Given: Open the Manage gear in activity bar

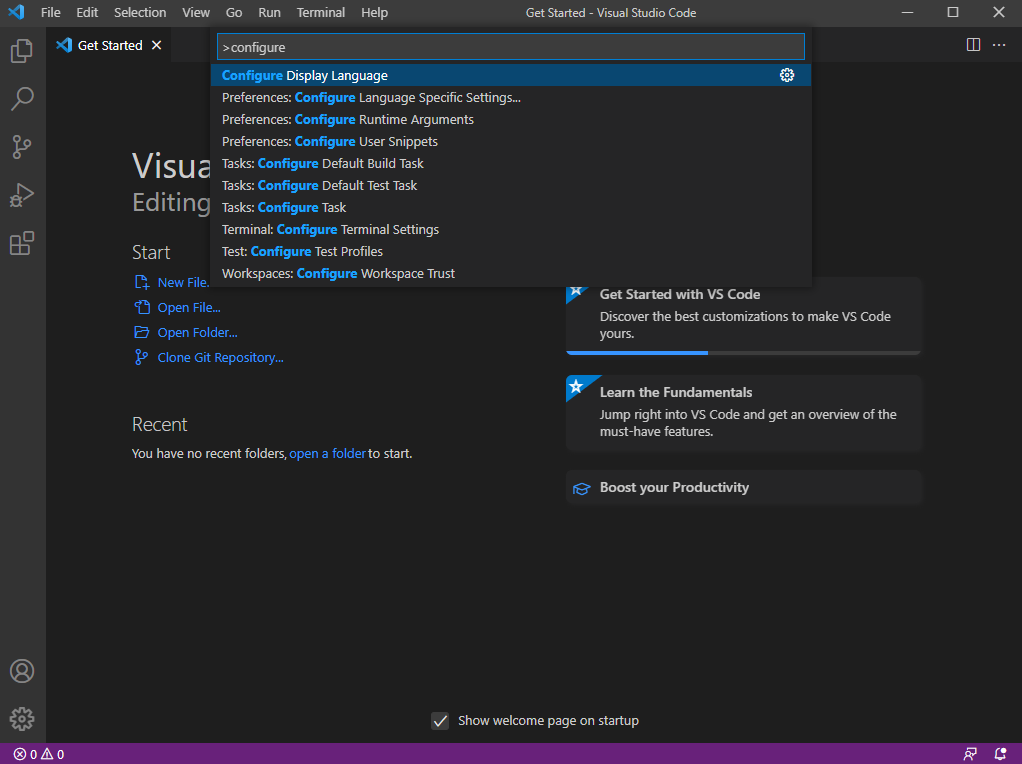Looking at the screenshot, I should coord(22,718).
